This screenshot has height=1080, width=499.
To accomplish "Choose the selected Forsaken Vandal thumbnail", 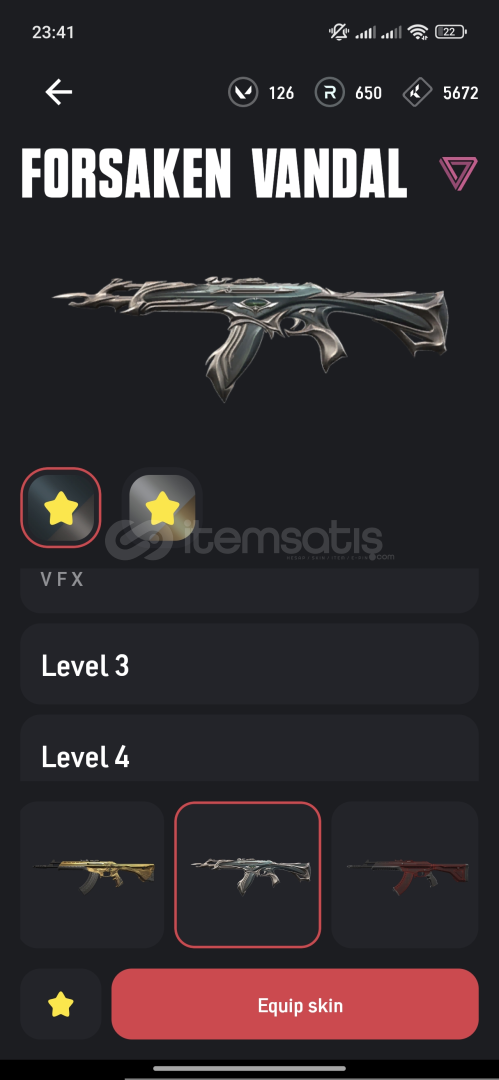I will click(248, 875).
